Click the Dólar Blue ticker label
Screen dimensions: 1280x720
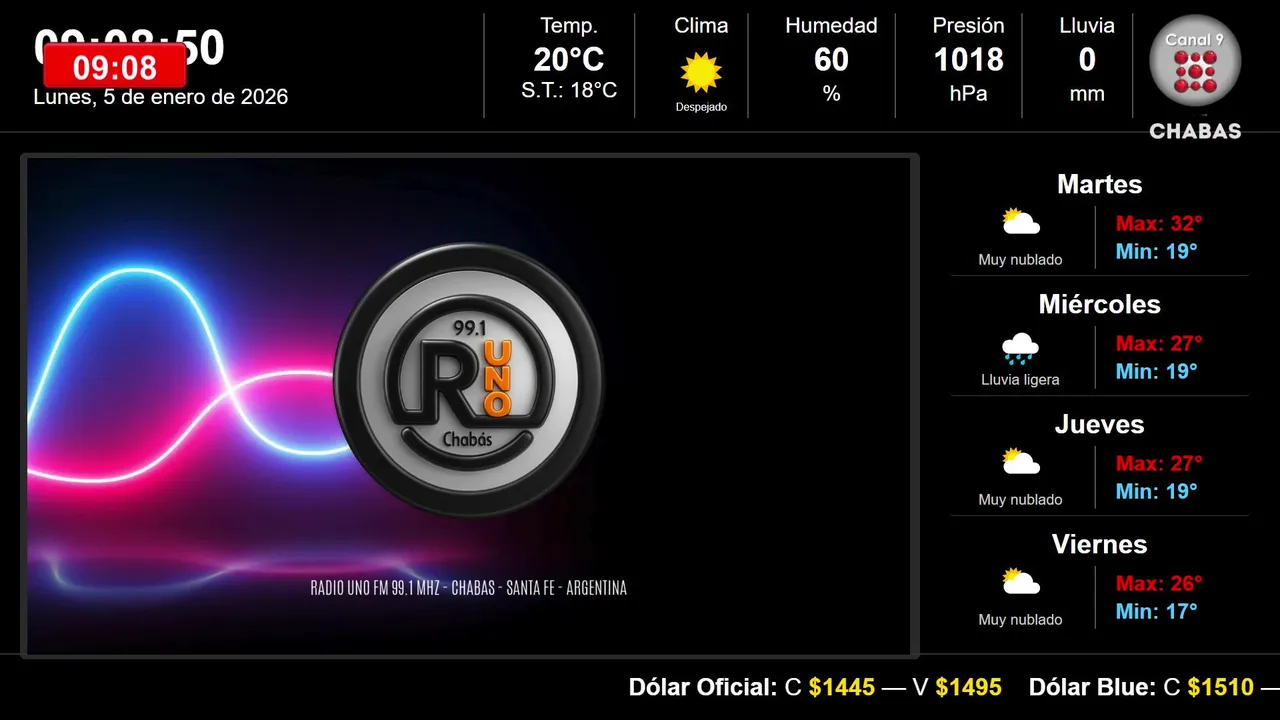[1092, 687]
